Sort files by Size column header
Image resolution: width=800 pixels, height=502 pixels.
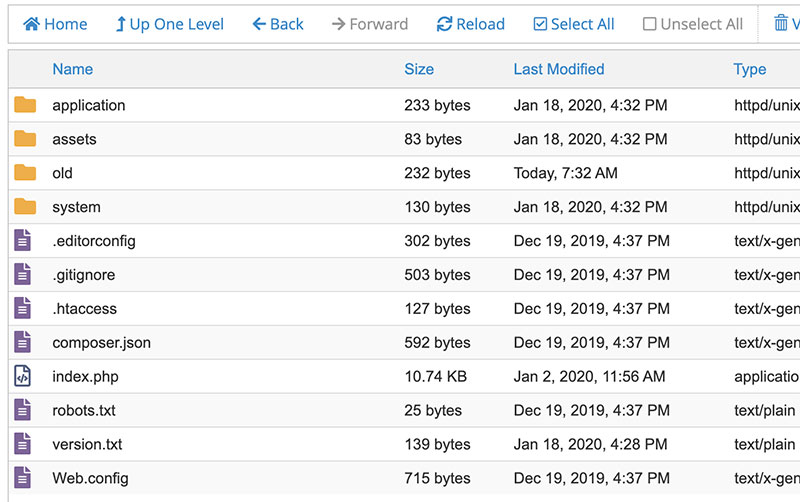point(419,69)
